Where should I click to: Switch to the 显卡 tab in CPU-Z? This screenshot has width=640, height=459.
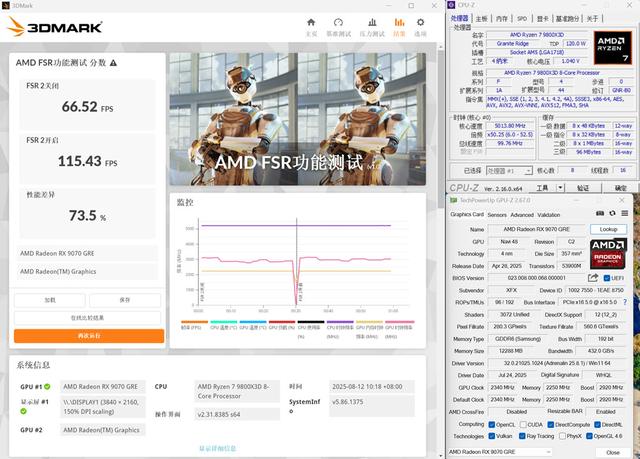tap(542, 19)
